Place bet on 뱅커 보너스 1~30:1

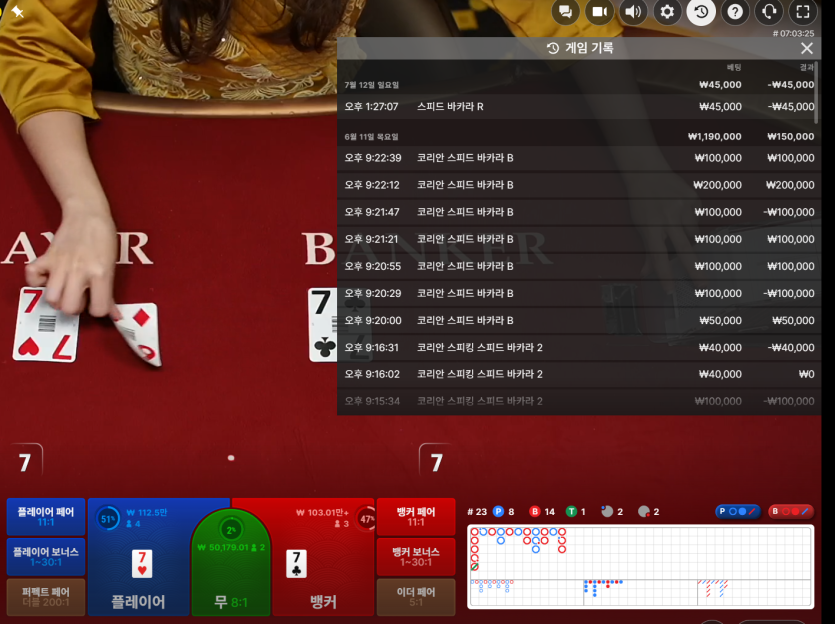pos(416,556)
